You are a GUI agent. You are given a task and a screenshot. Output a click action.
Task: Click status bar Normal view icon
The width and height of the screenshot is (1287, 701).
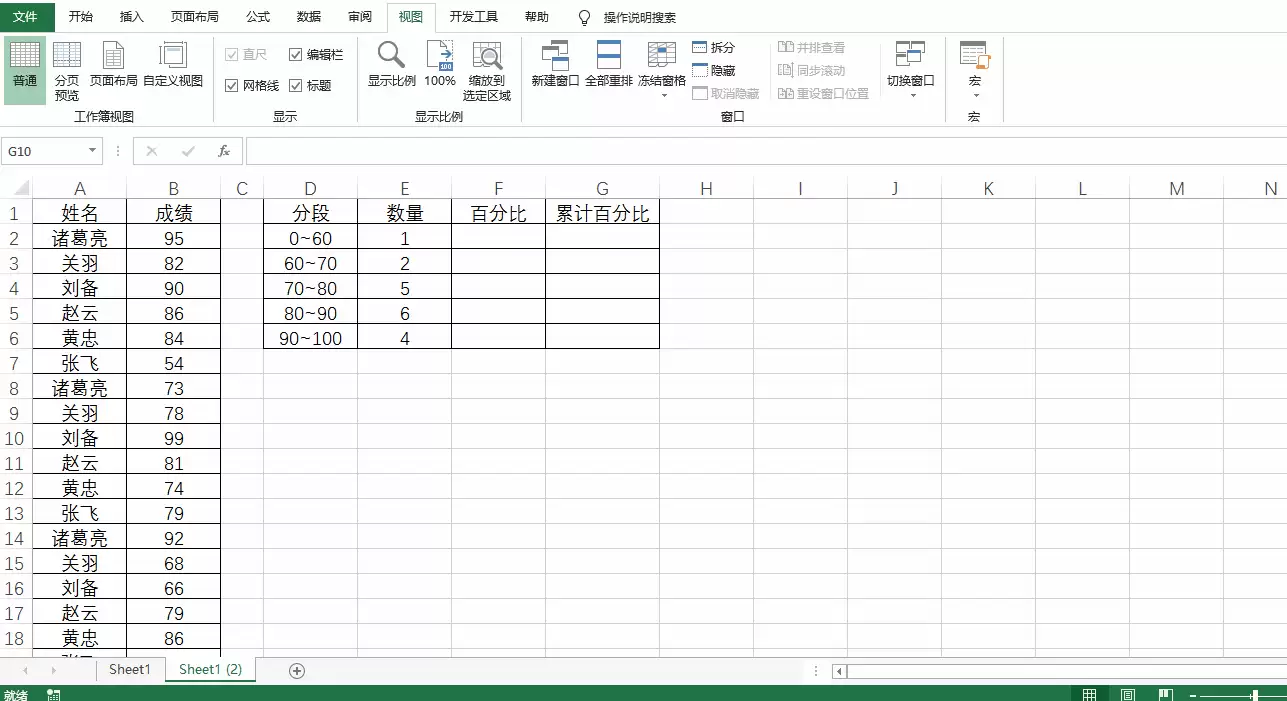(1089, 694)
